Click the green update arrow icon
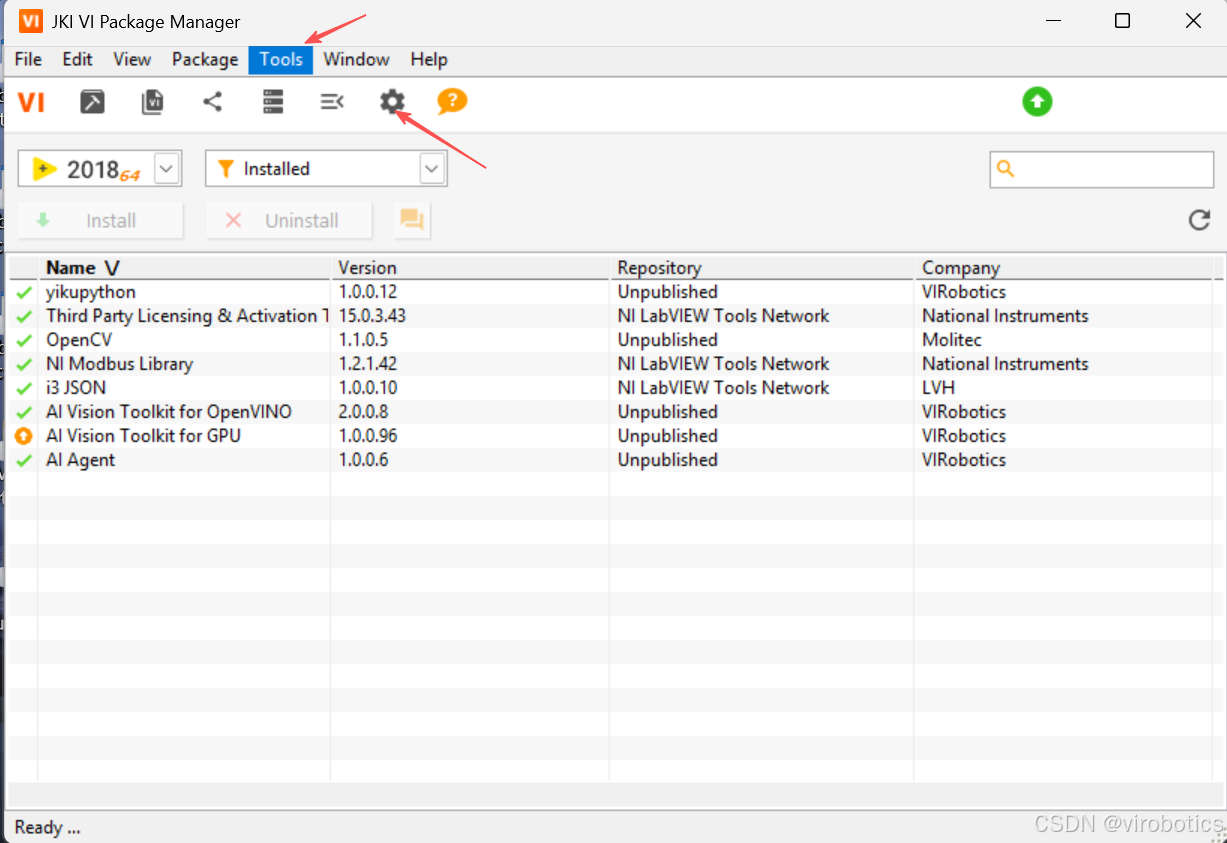The height and width of the screenshot is (843, 1227). (x=1037, y=102)
